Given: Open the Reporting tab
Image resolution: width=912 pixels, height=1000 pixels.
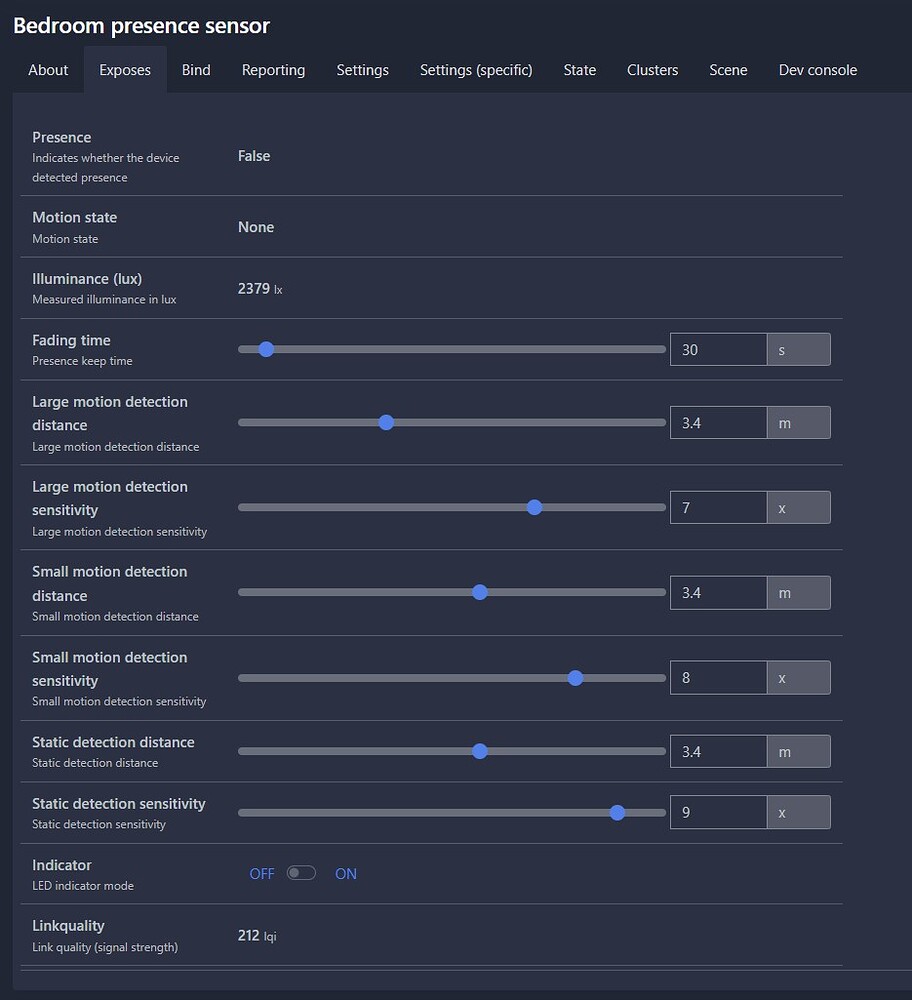Looking at the screenshot, I should (273, 70).
